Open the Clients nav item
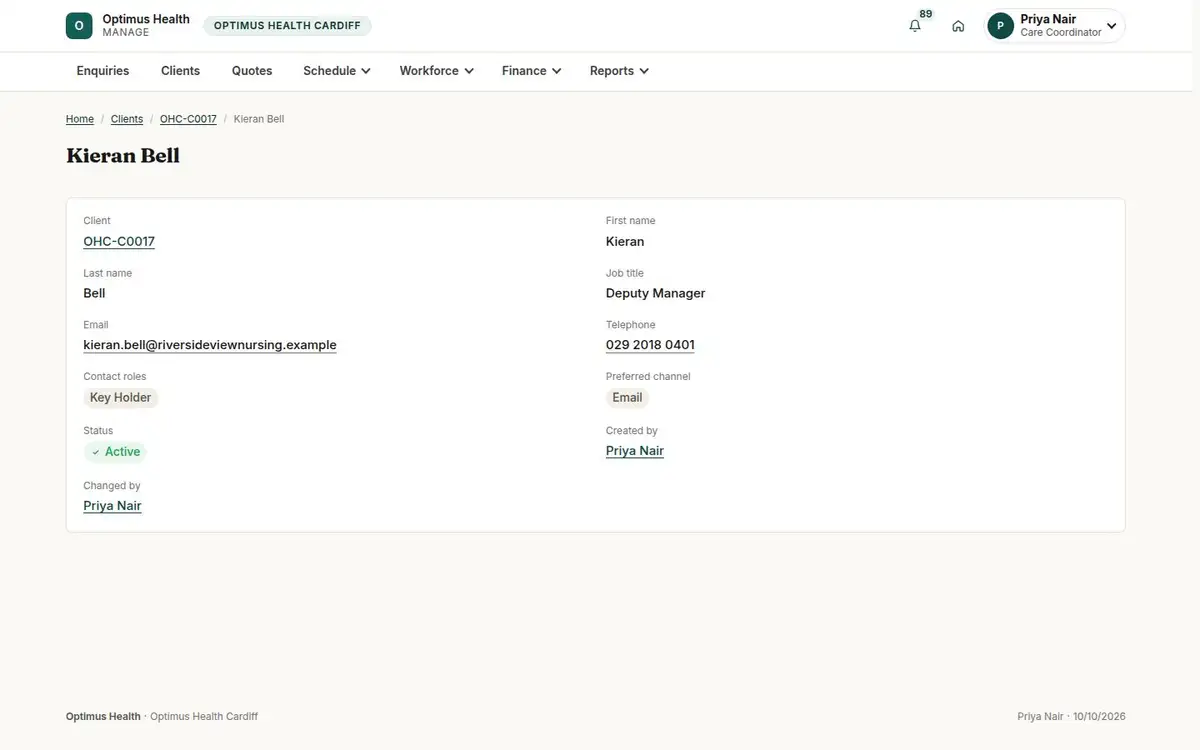The width and height of the screenshot is (1200, 750). (181, 71)
